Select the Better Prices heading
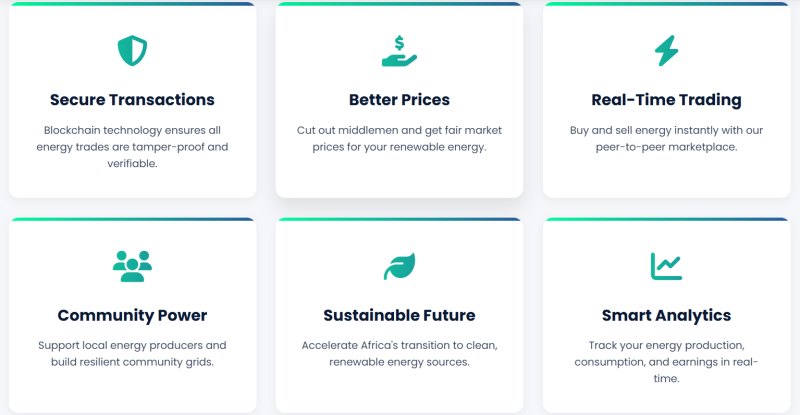 point(399,100)
